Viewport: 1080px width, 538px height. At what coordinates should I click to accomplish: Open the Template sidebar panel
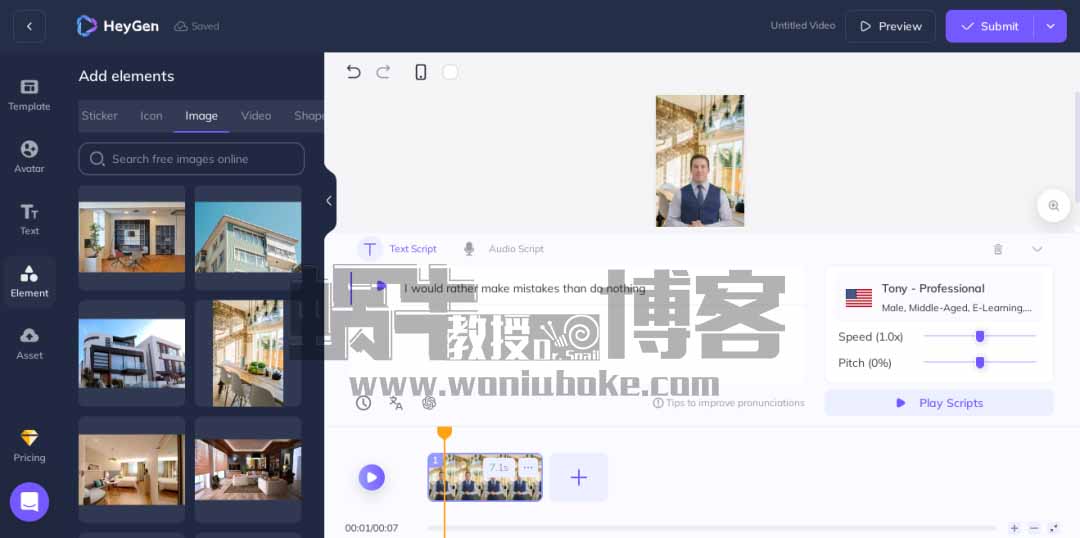(29, 95)
